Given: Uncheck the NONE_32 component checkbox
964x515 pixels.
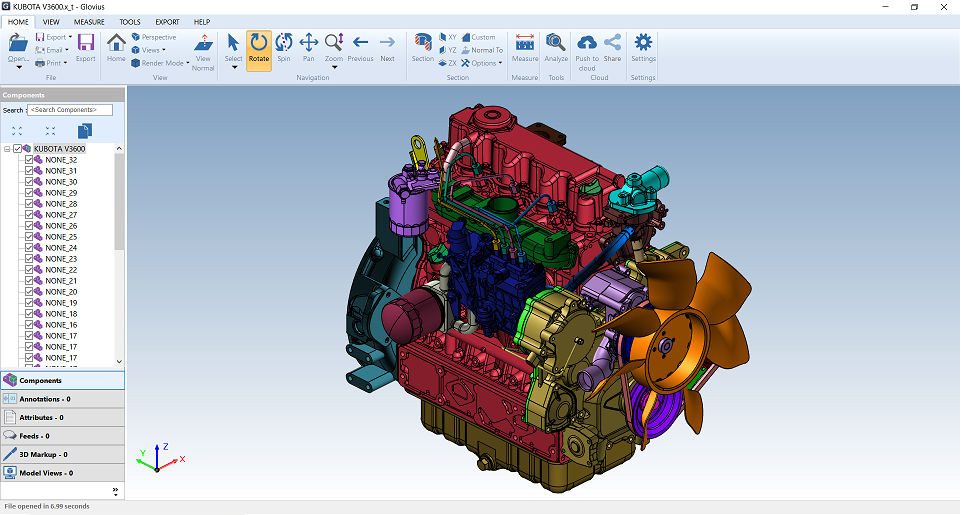Looking at the screenshot, I should [29, 160].
